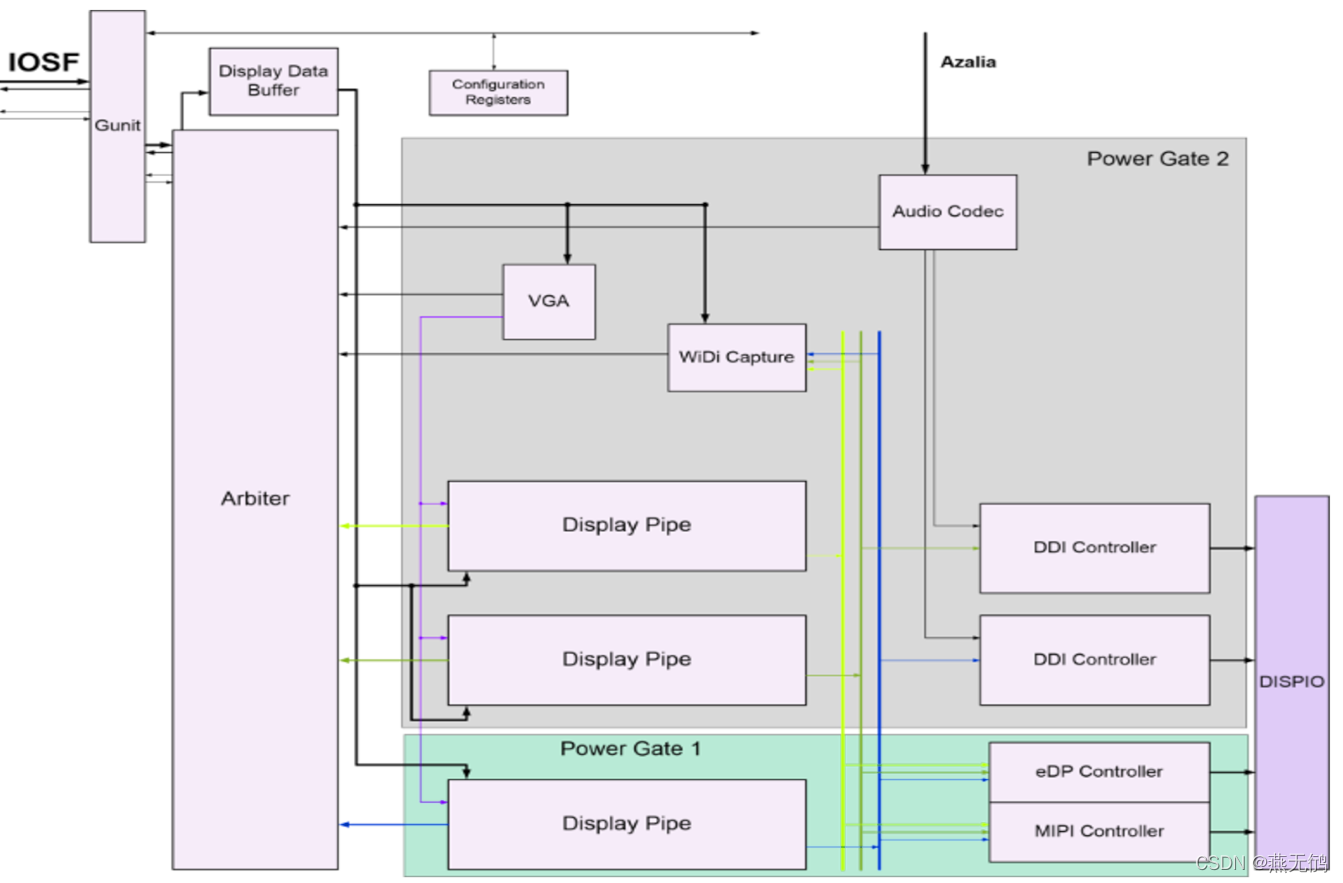The width and height of the screenshot is (1343, 883).
Task: Click the Audio Codec block
Action: click(948, 212)
